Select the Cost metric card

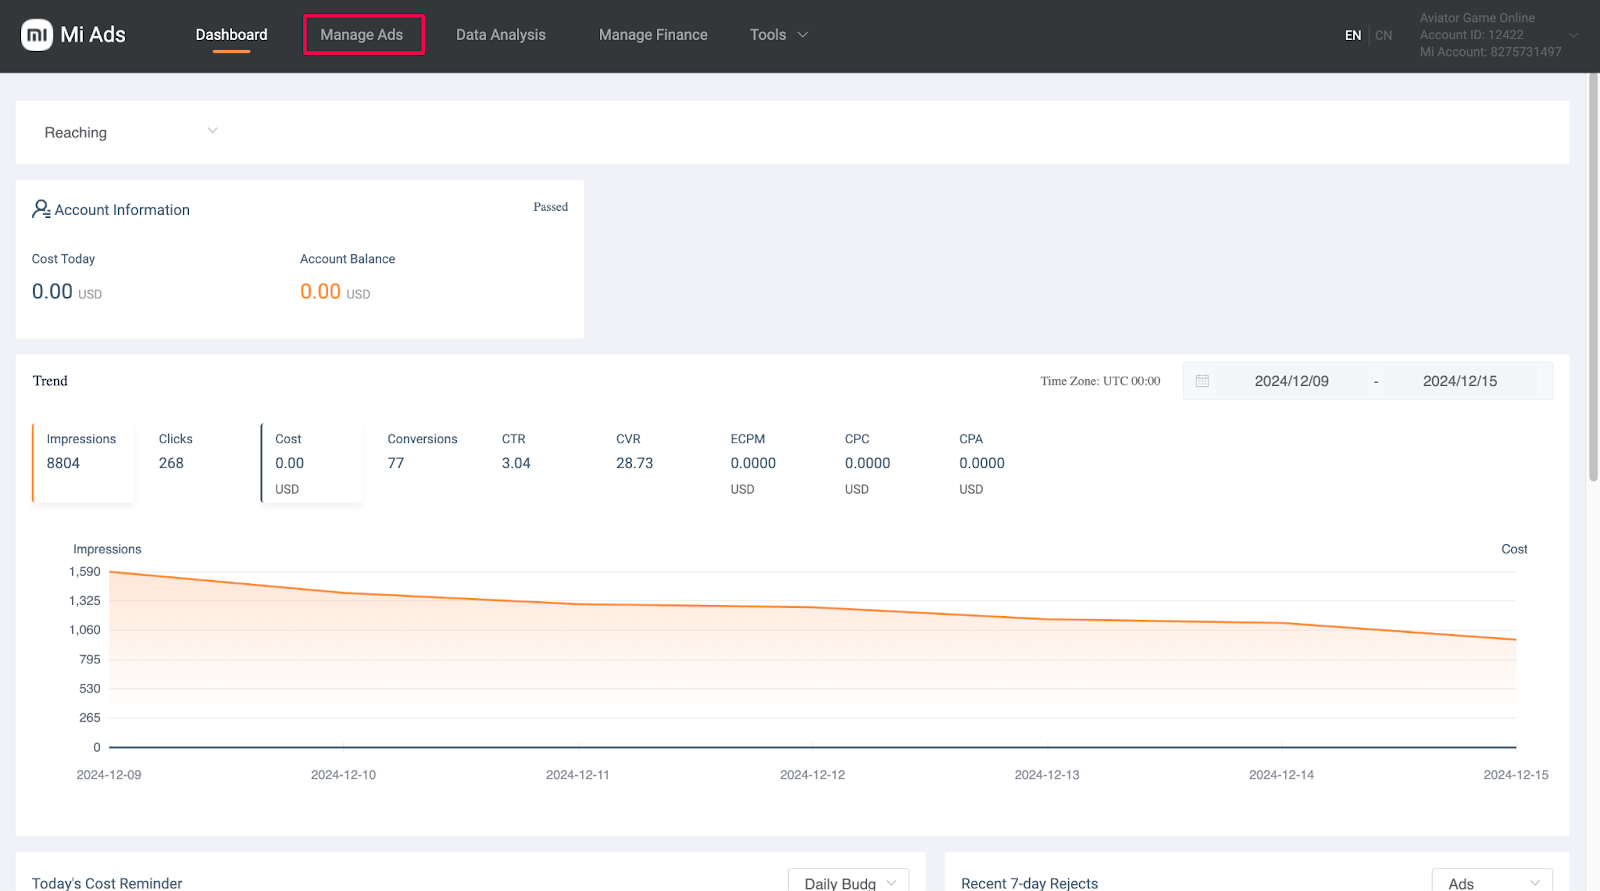[312, 462]
